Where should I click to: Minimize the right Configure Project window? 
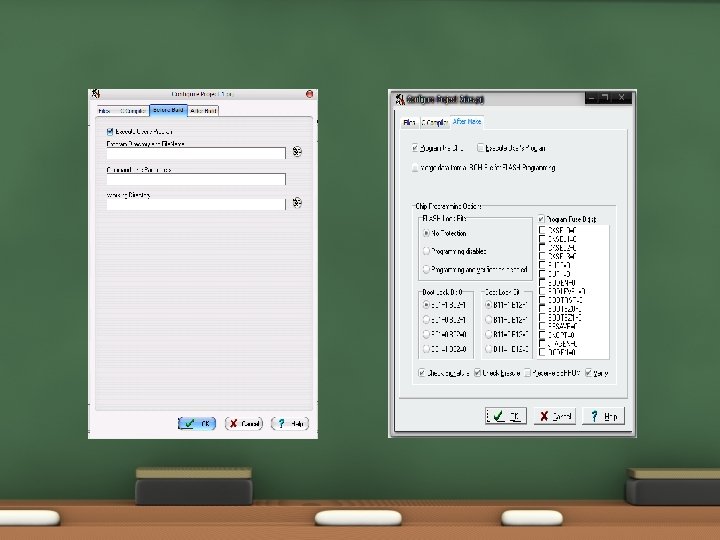coord(592,98)
